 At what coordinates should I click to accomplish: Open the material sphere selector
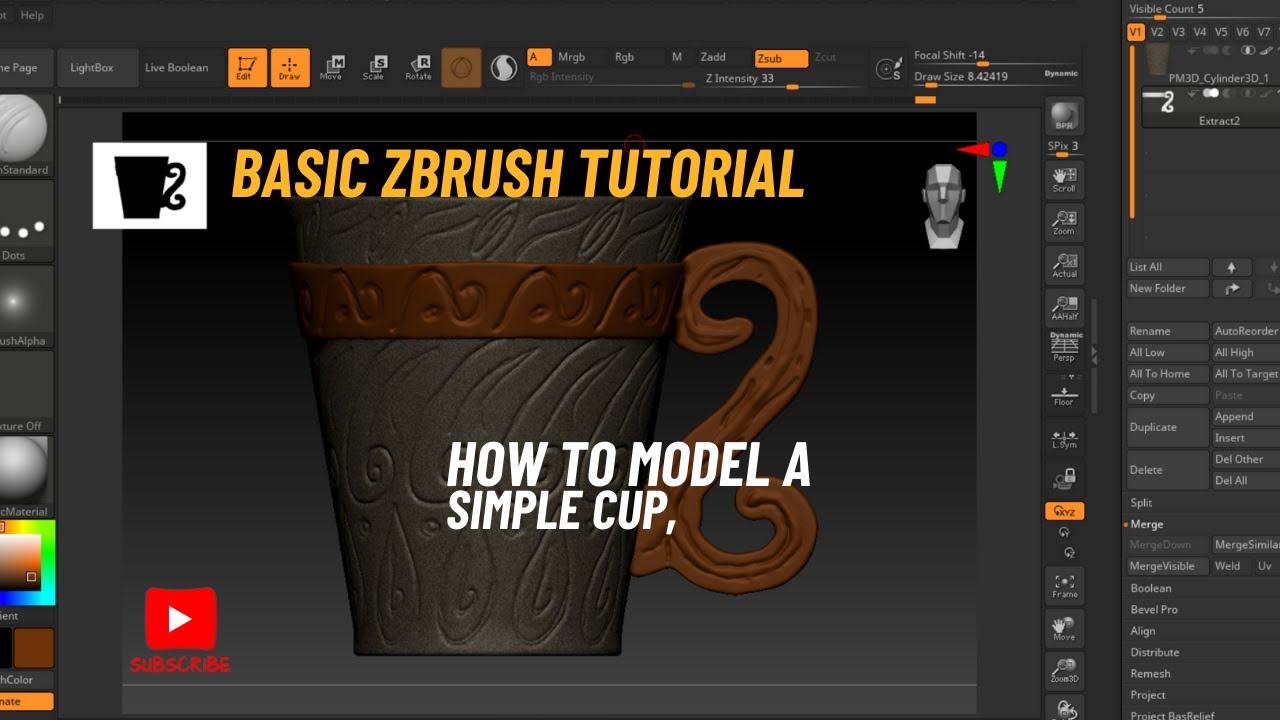pos(22,477)
